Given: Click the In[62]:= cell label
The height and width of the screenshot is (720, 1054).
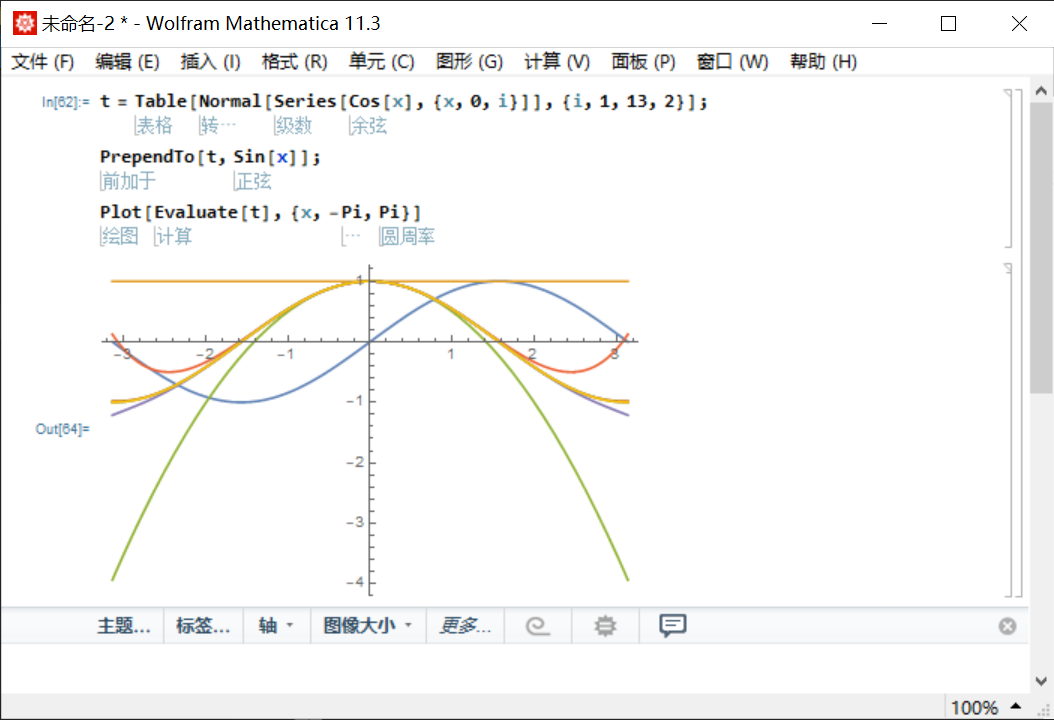Looking at the screenshot, I should 65,102.
